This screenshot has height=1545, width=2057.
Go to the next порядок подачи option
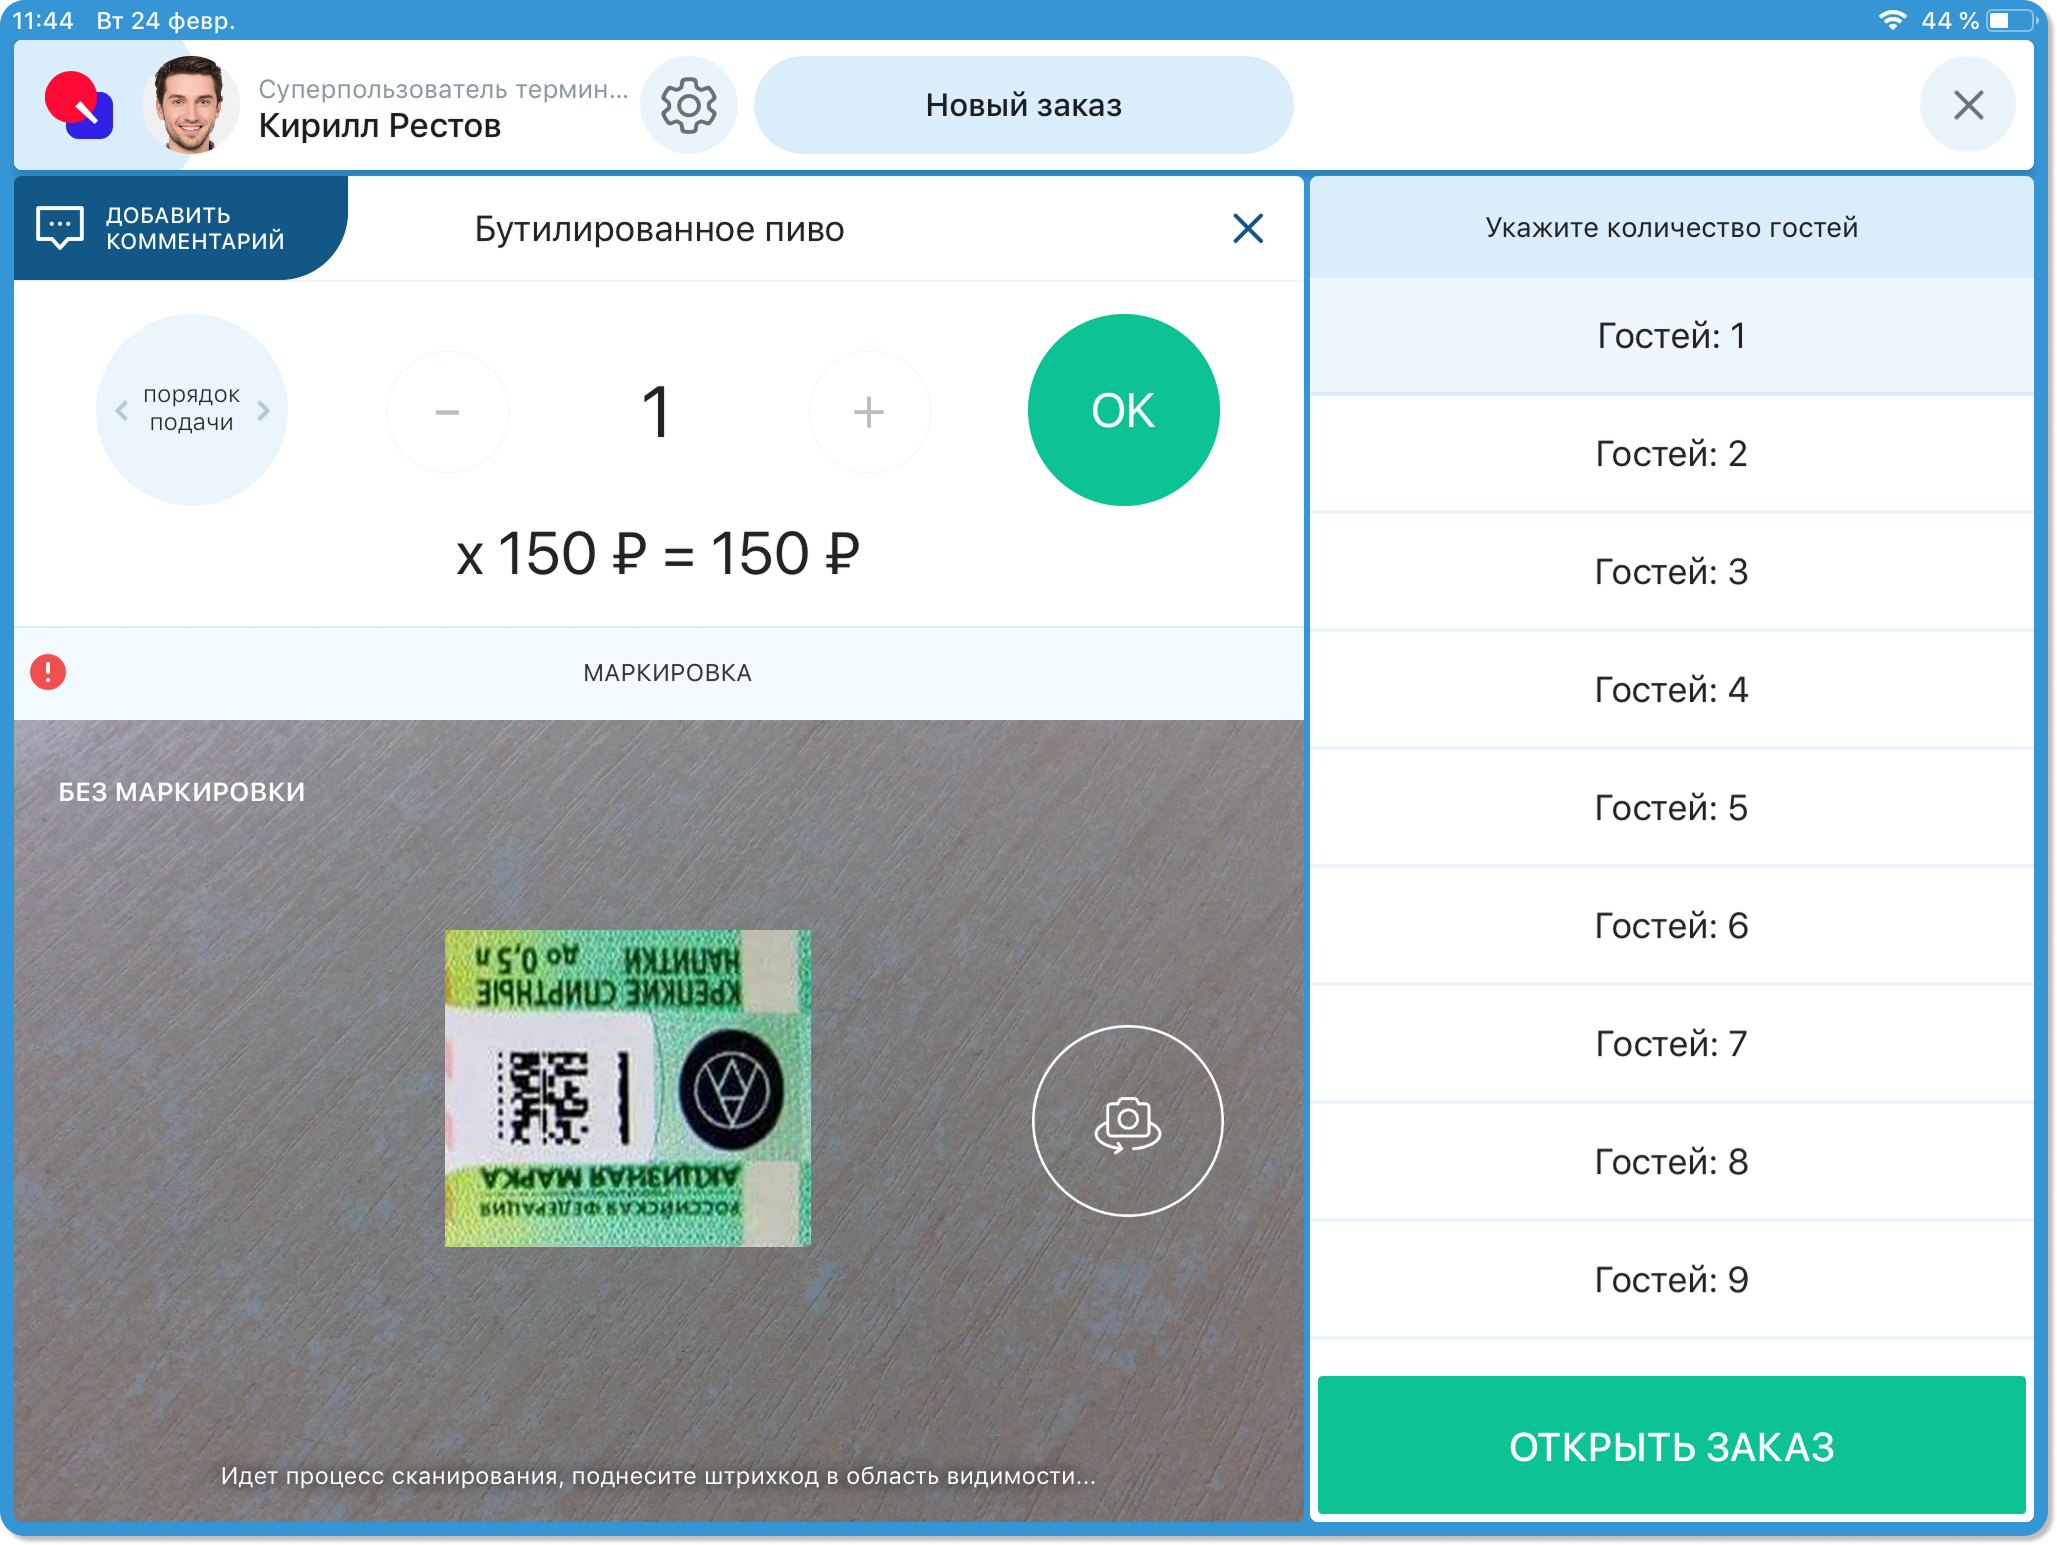pyautogui.click(x=263, y=410)
